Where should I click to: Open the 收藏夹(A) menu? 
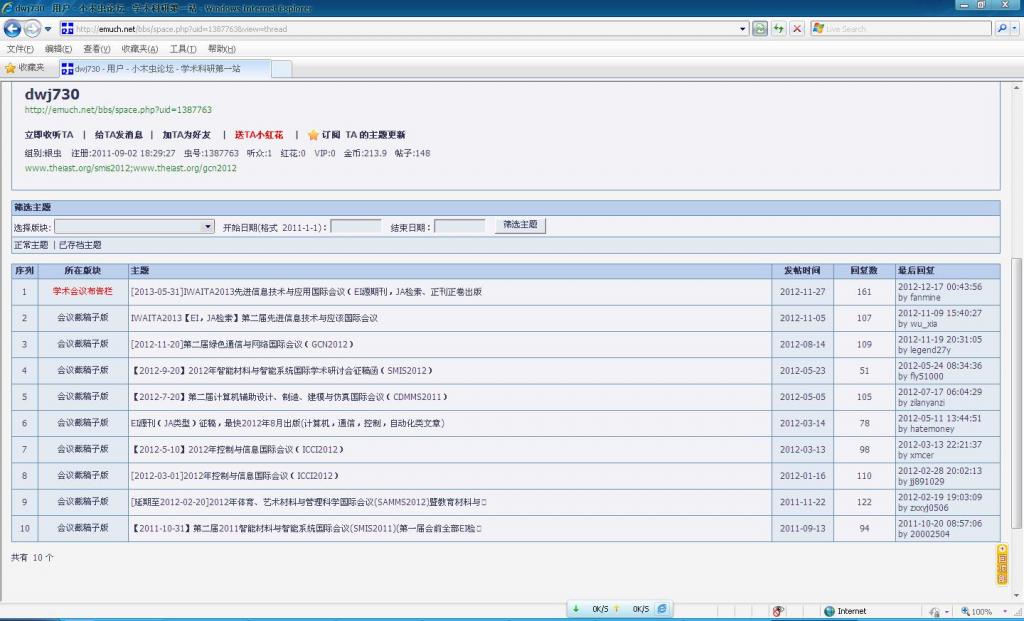click(140, 49)
